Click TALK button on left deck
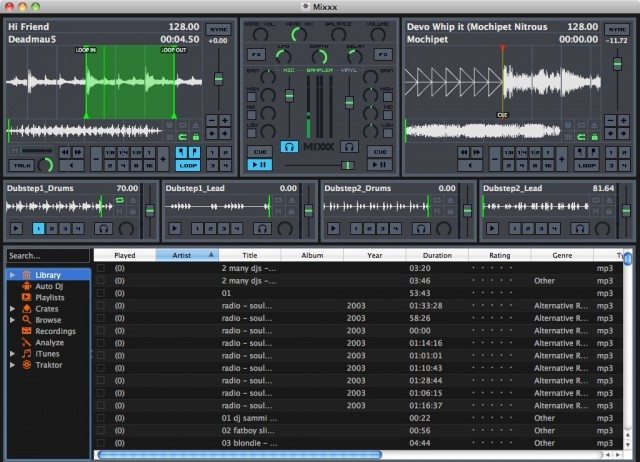This screenshot has width=640, height=462. point(22,165)
